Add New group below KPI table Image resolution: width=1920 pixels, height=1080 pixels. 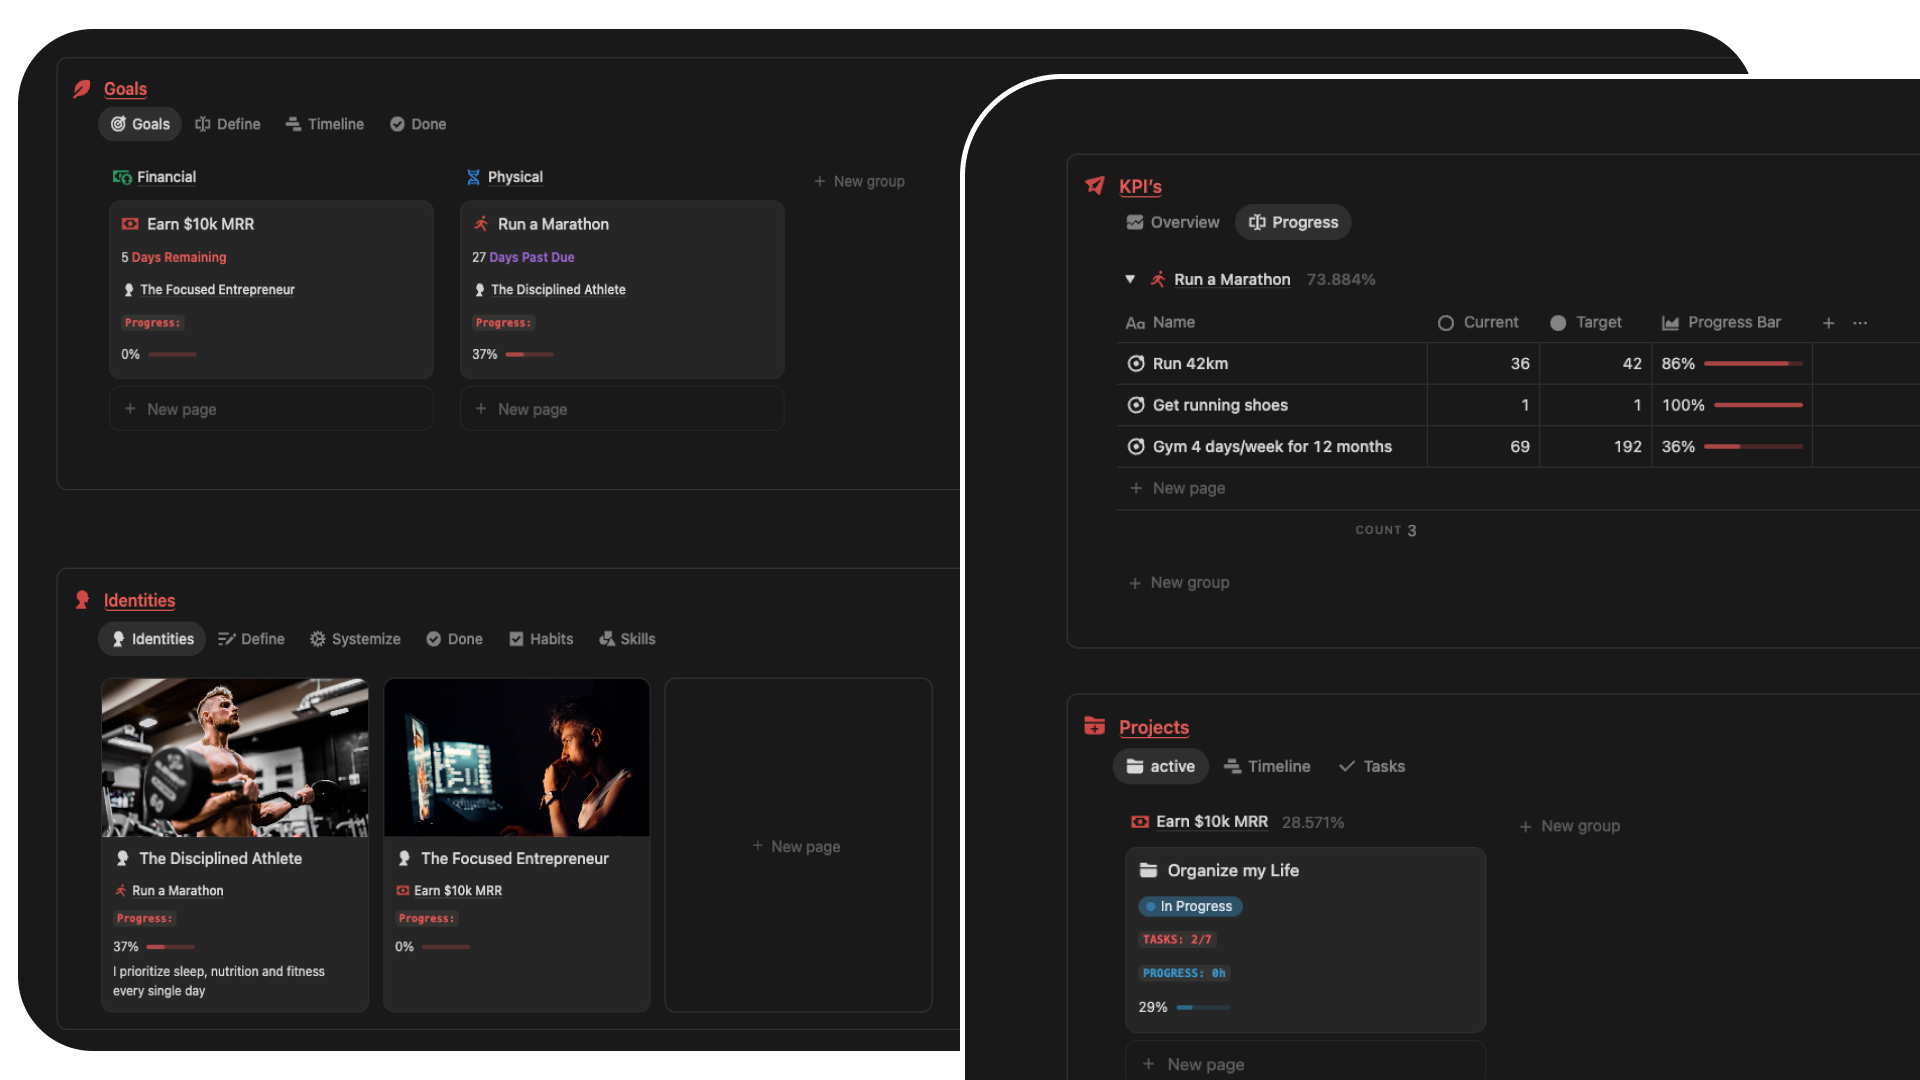coord(1179,582)
